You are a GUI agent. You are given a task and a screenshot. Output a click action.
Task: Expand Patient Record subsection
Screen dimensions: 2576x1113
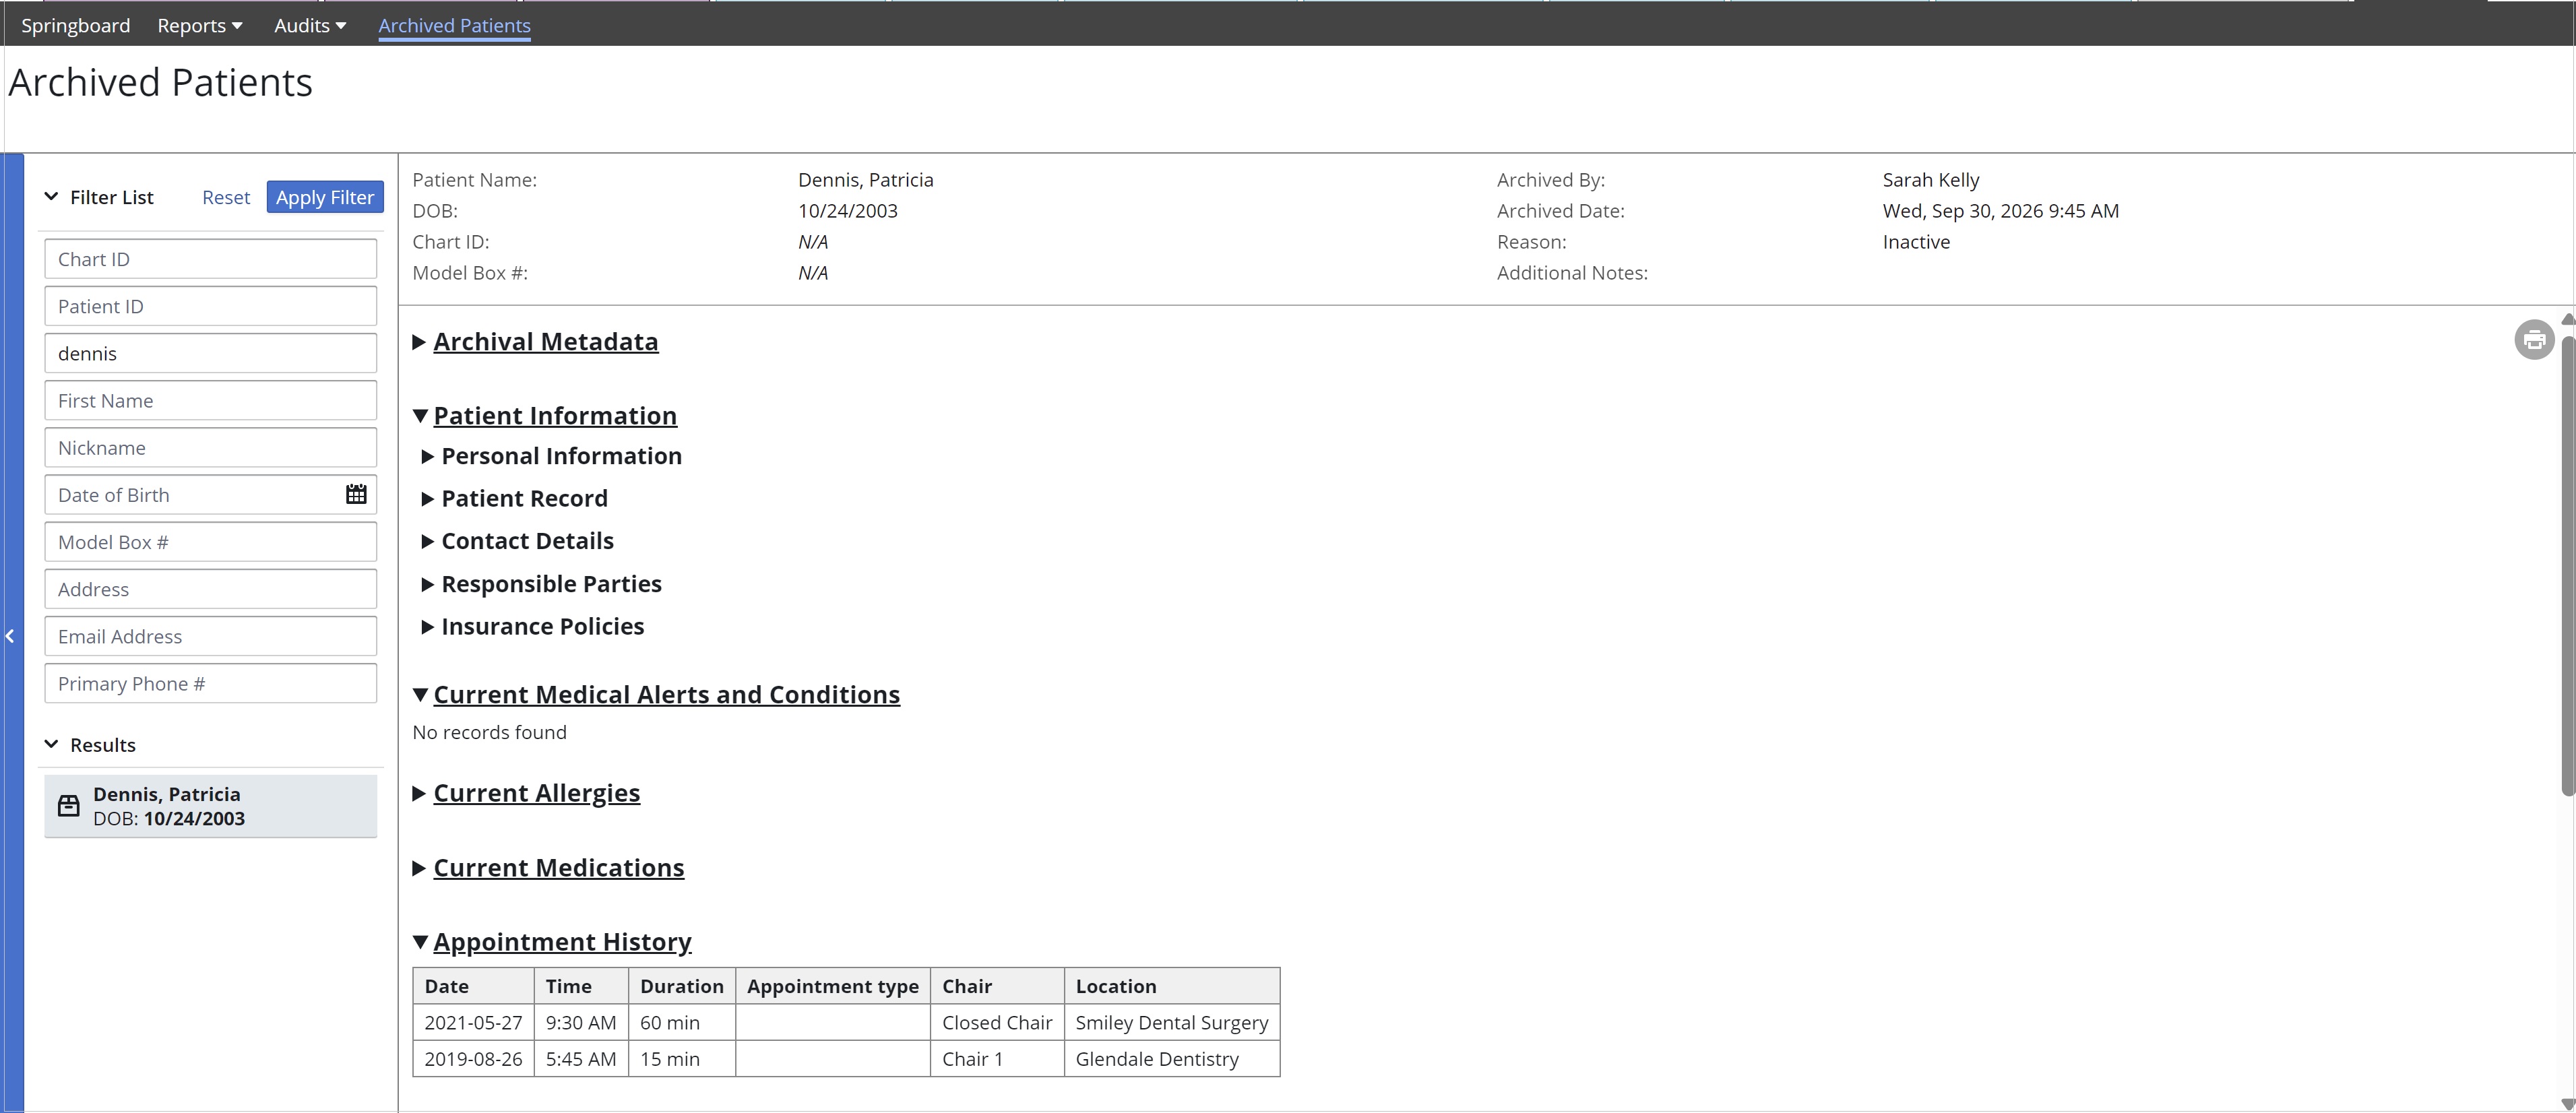pos(514,499)
